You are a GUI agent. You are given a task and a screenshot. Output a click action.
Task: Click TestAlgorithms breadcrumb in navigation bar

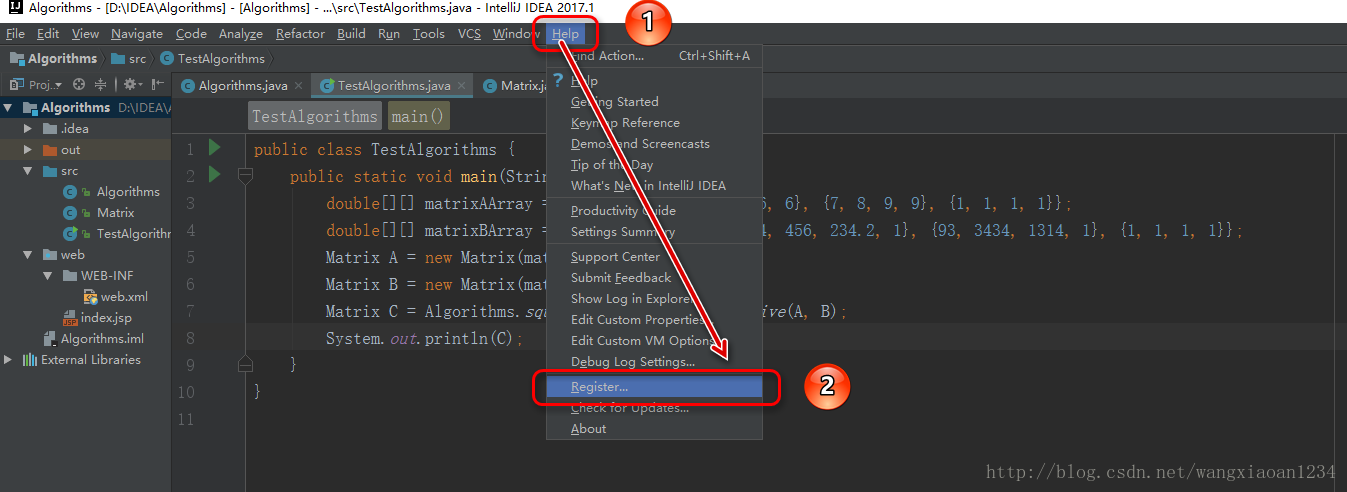[212, 59]
